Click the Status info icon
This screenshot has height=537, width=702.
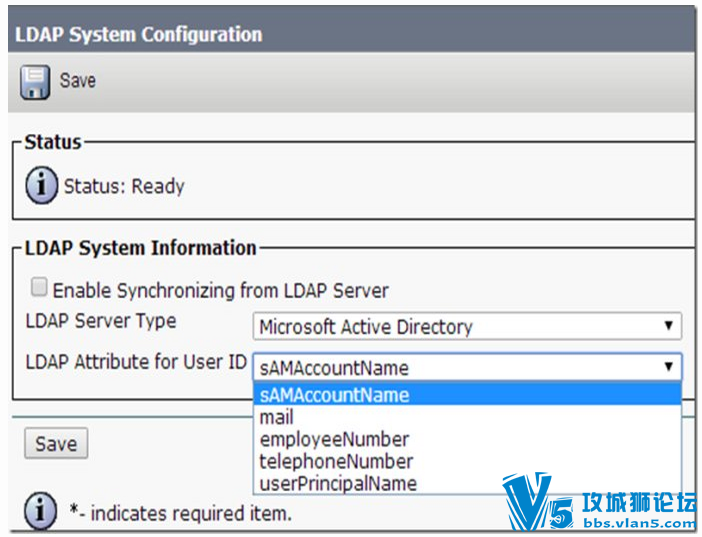(x=41, y=185)
